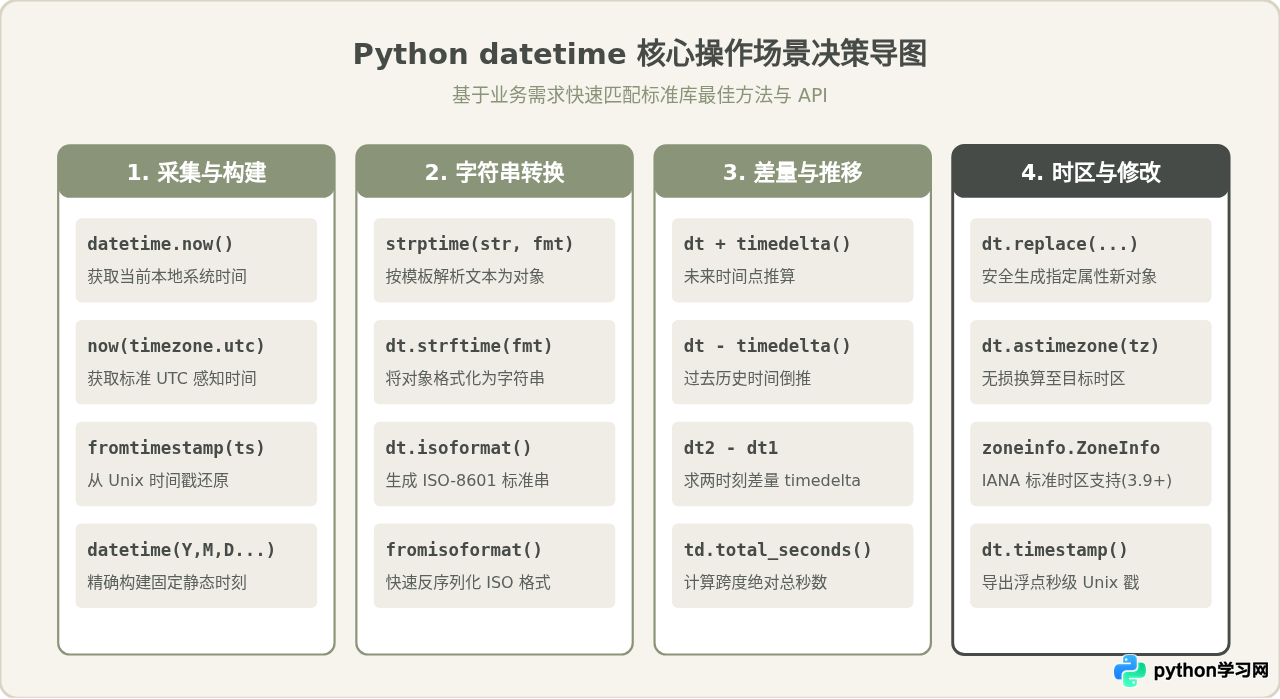Click the fromisoformat() code label
Image resolution: width=1280 pixels, height=699 pixels.
coord(464,550)
